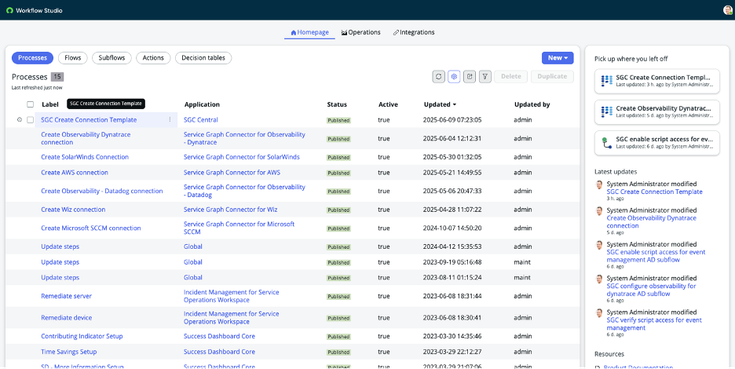This screenshot has height=369, width=735.
Task: Open Service Graph Connector for SolarWinds link
Action: click(x=241, y=157)
